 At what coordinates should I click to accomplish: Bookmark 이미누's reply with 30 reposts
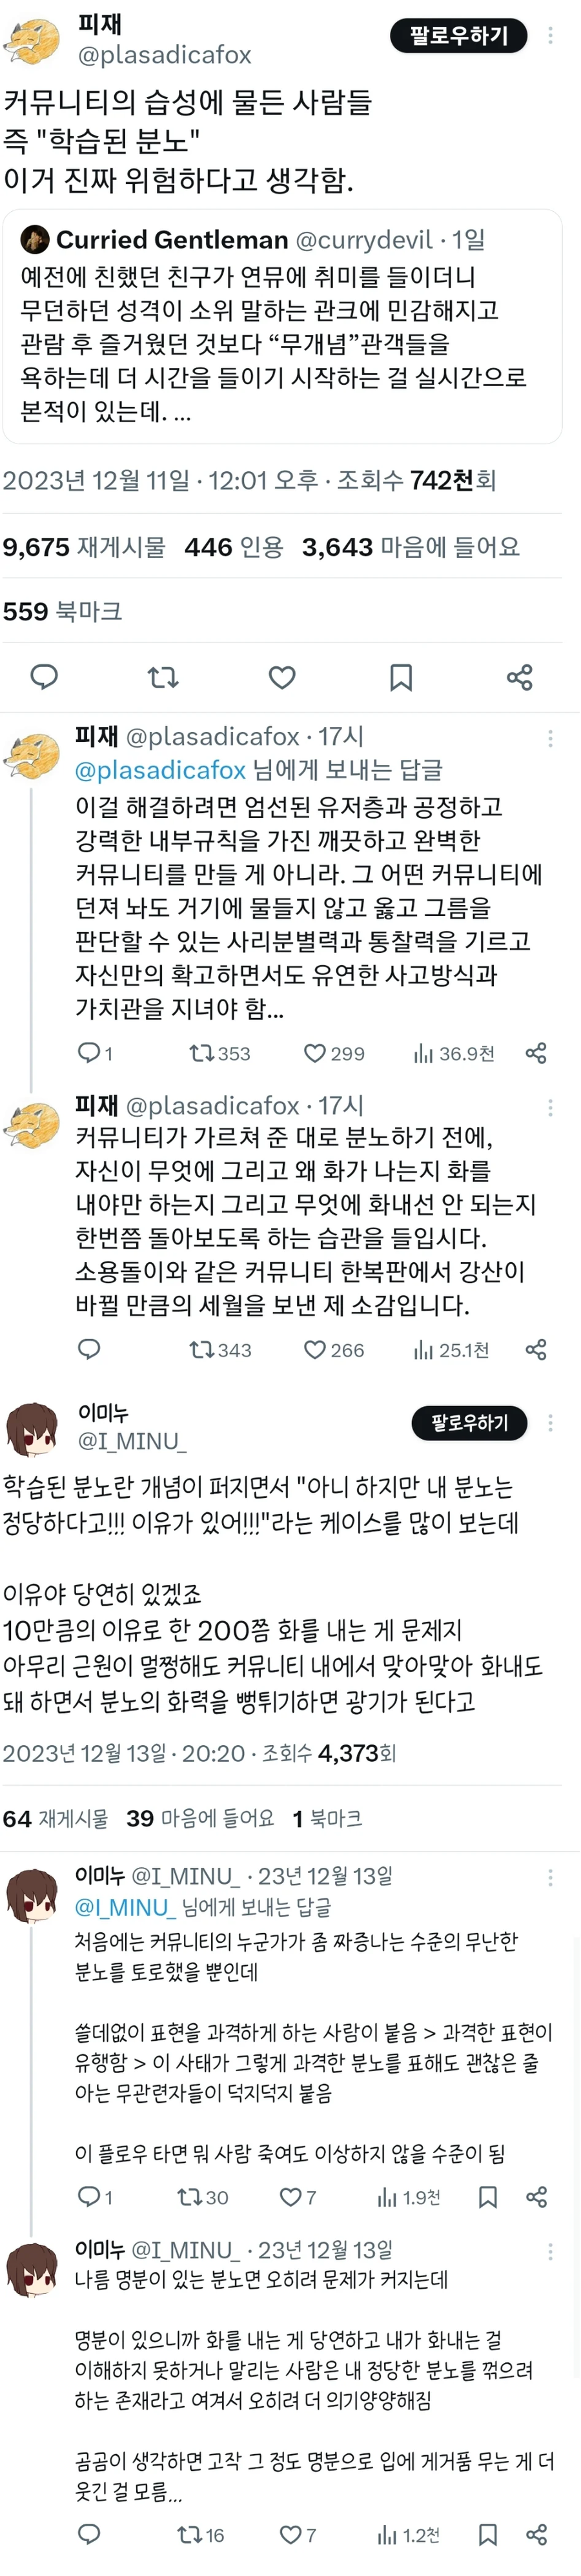point(488,2197)
